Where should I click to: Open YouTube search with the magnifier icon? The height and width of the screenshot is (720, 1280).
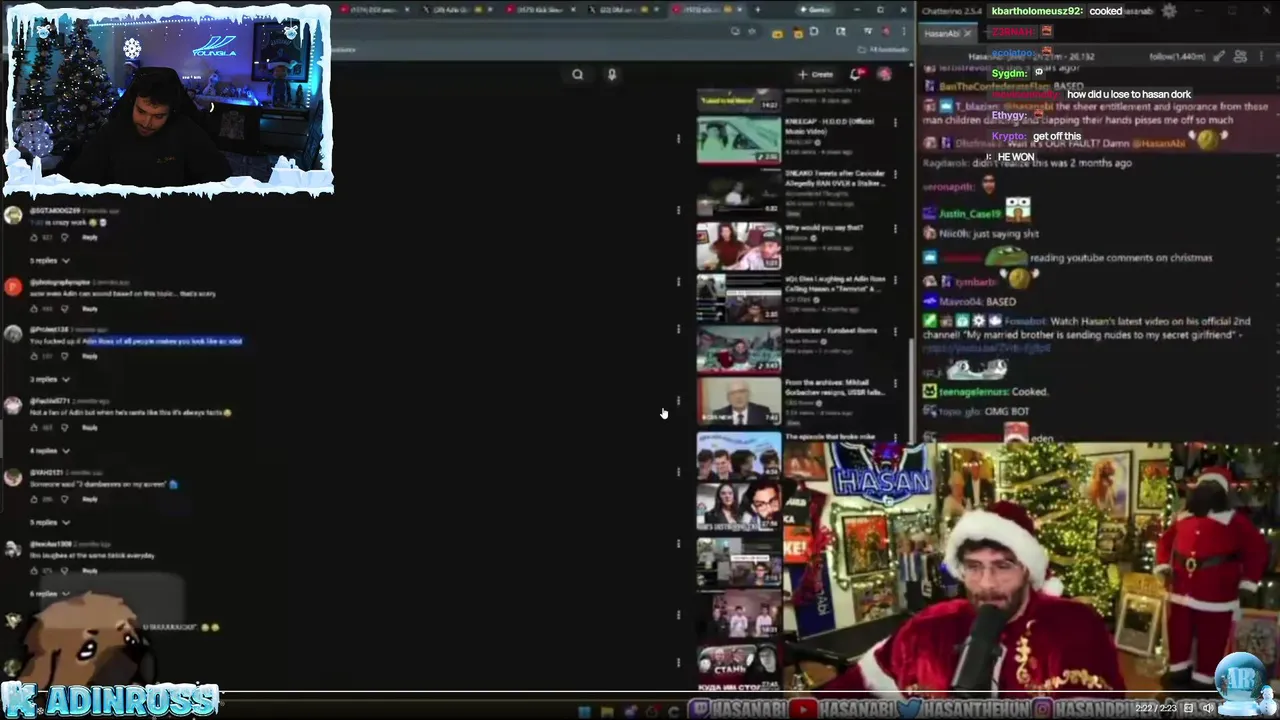(577, 74)
